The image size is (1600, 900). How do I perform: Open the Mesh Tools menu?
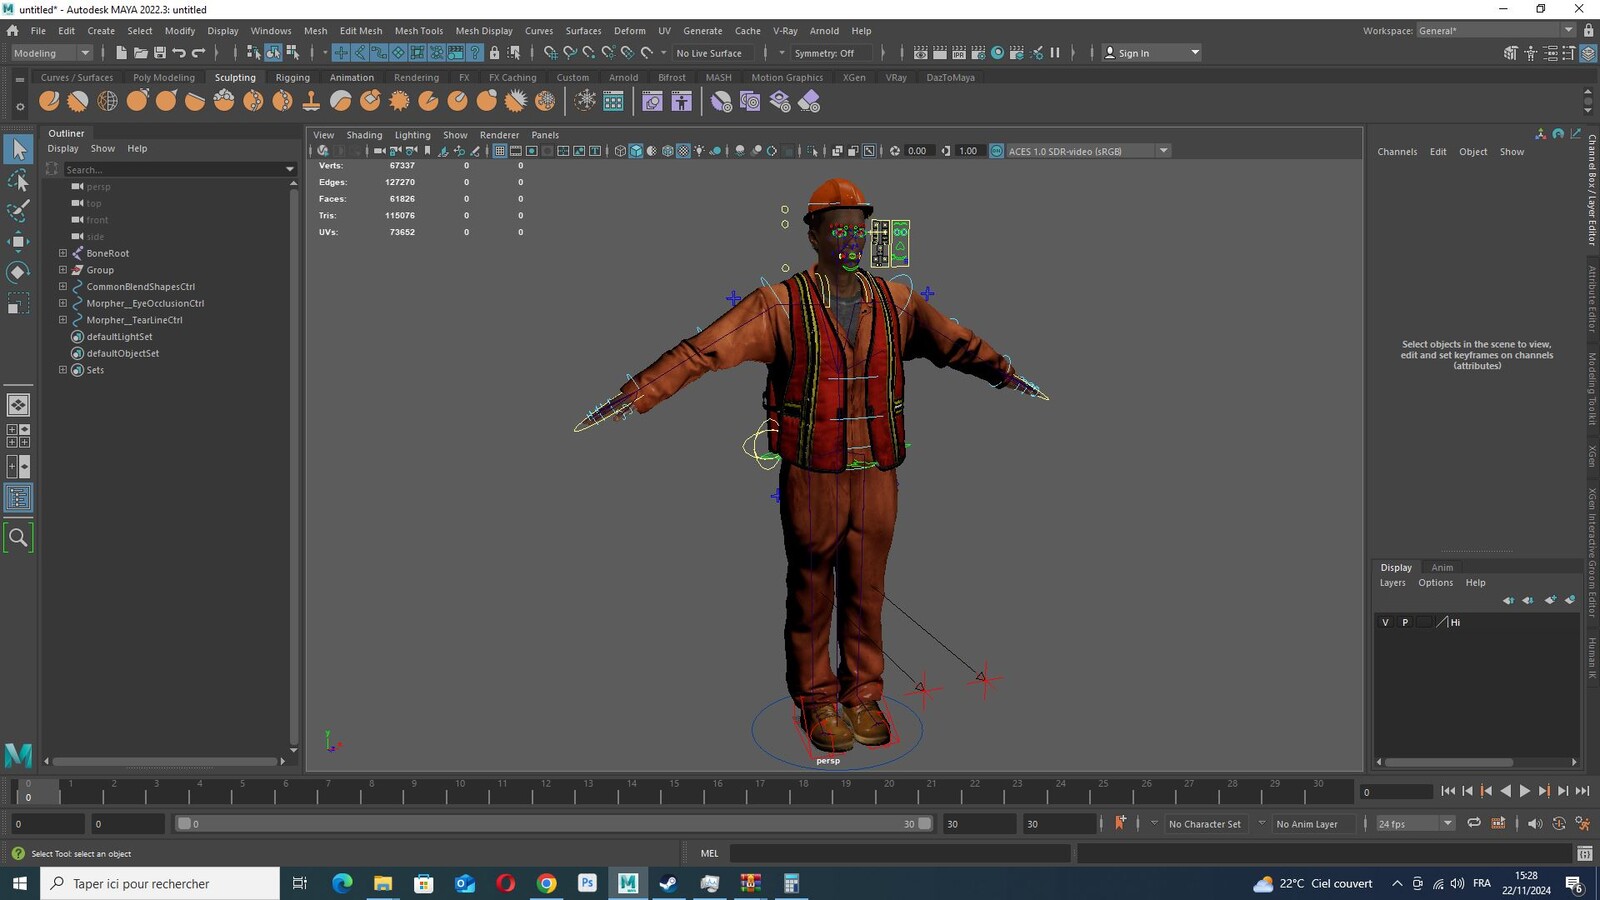418,31
